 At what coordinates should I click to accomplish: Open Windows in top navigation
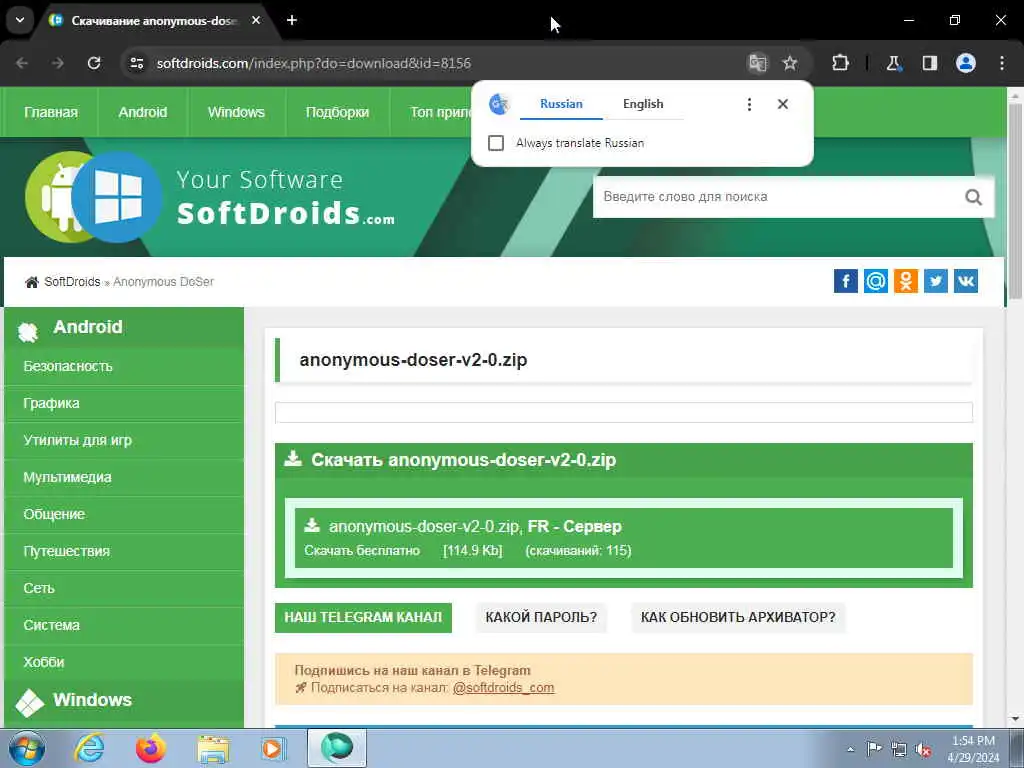tap(236, 112)
